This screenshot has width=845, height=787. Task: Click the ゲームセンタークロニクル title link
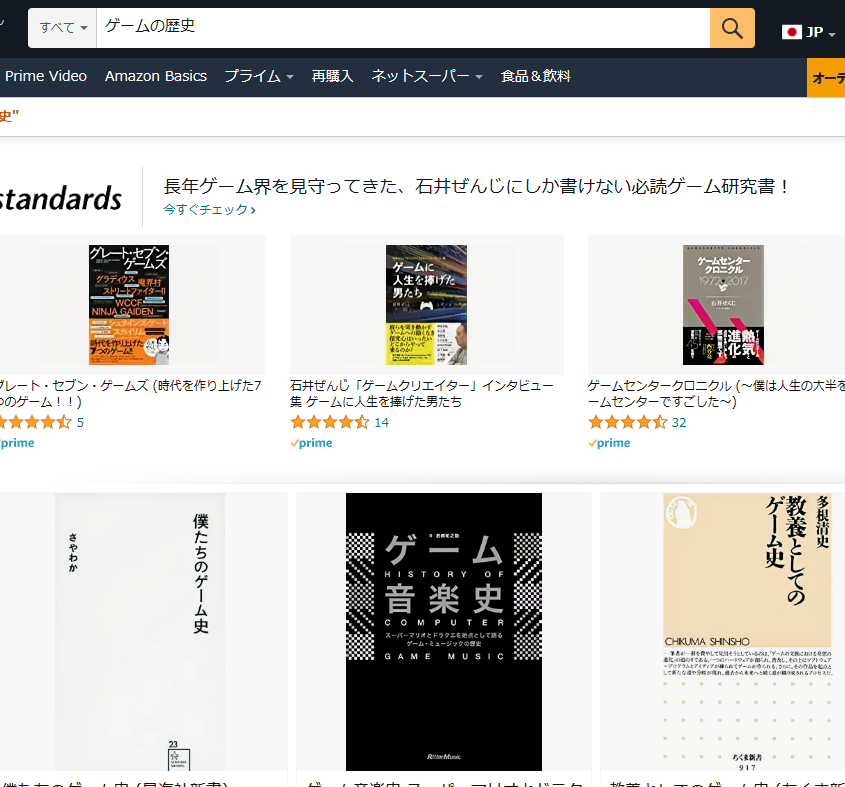pyautogui.click(x=716, y=394)
